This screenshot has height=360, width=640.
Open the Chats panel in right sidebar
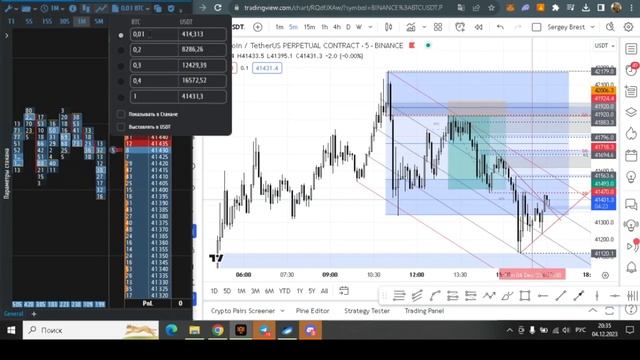[631, 204]
